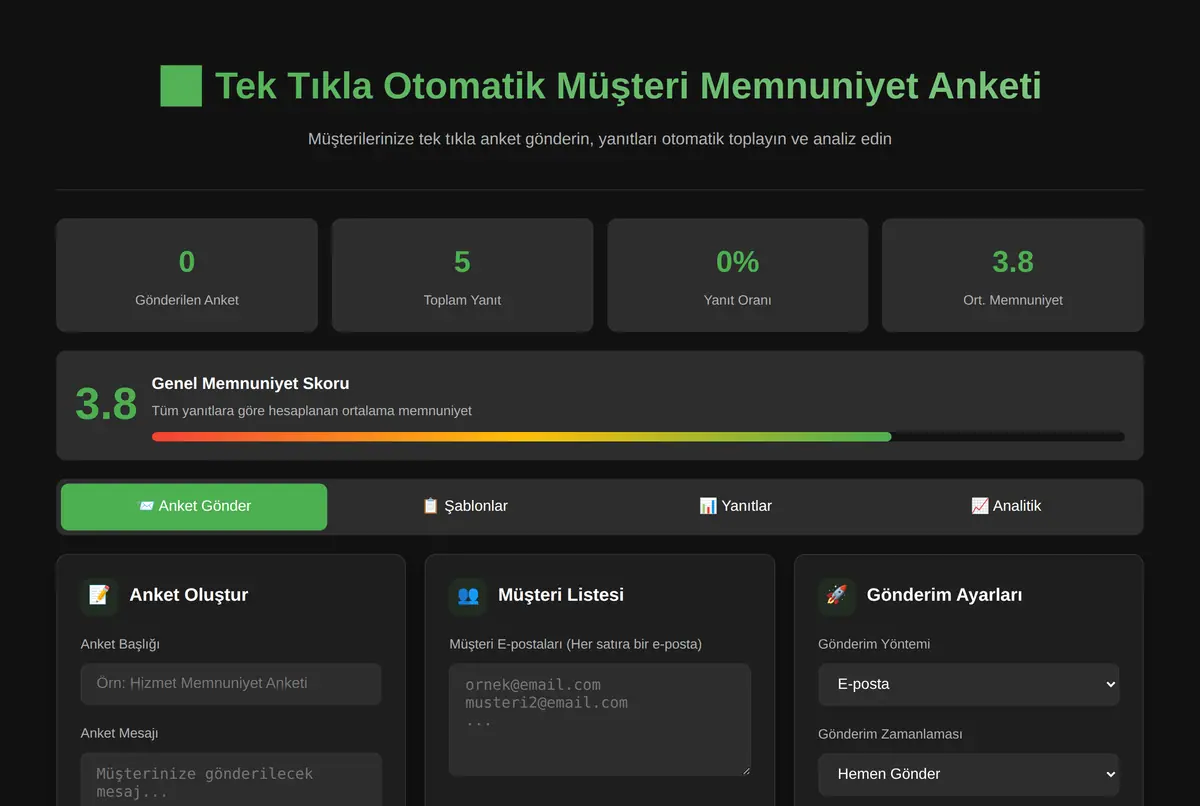Click the Tek Tıkla Otomatik Müşteri page title

[628, 86]
